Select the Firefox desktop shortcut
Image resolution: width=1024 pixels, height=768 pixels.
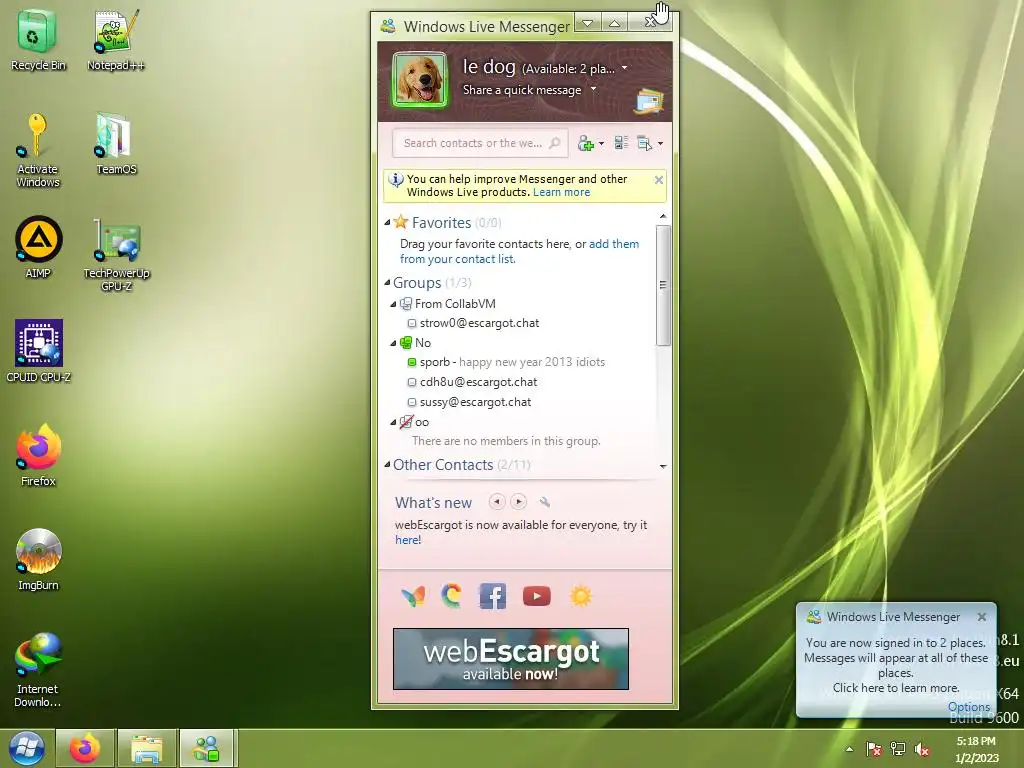pos(38,455)
